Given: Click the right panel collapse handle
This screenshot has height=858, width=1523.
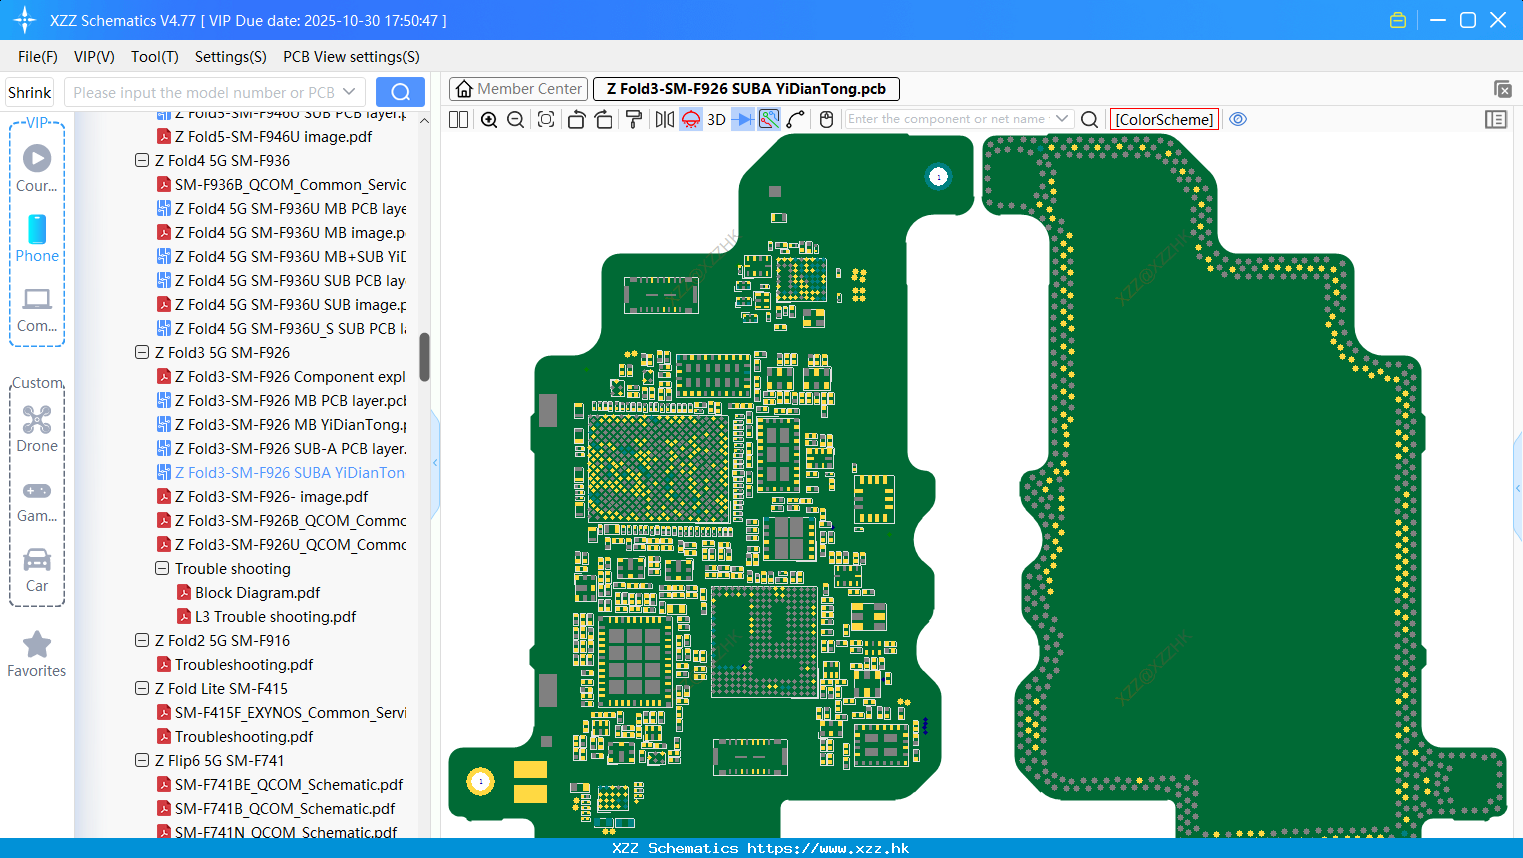Looking at the screenshot, I should (x=1518, y=488).
